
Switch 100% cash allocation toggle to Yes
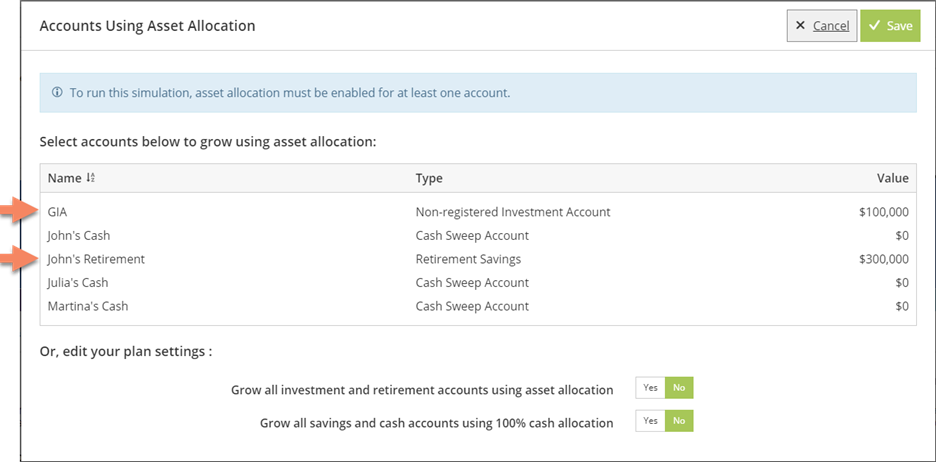pyautogui.click(x=650, y=422)
